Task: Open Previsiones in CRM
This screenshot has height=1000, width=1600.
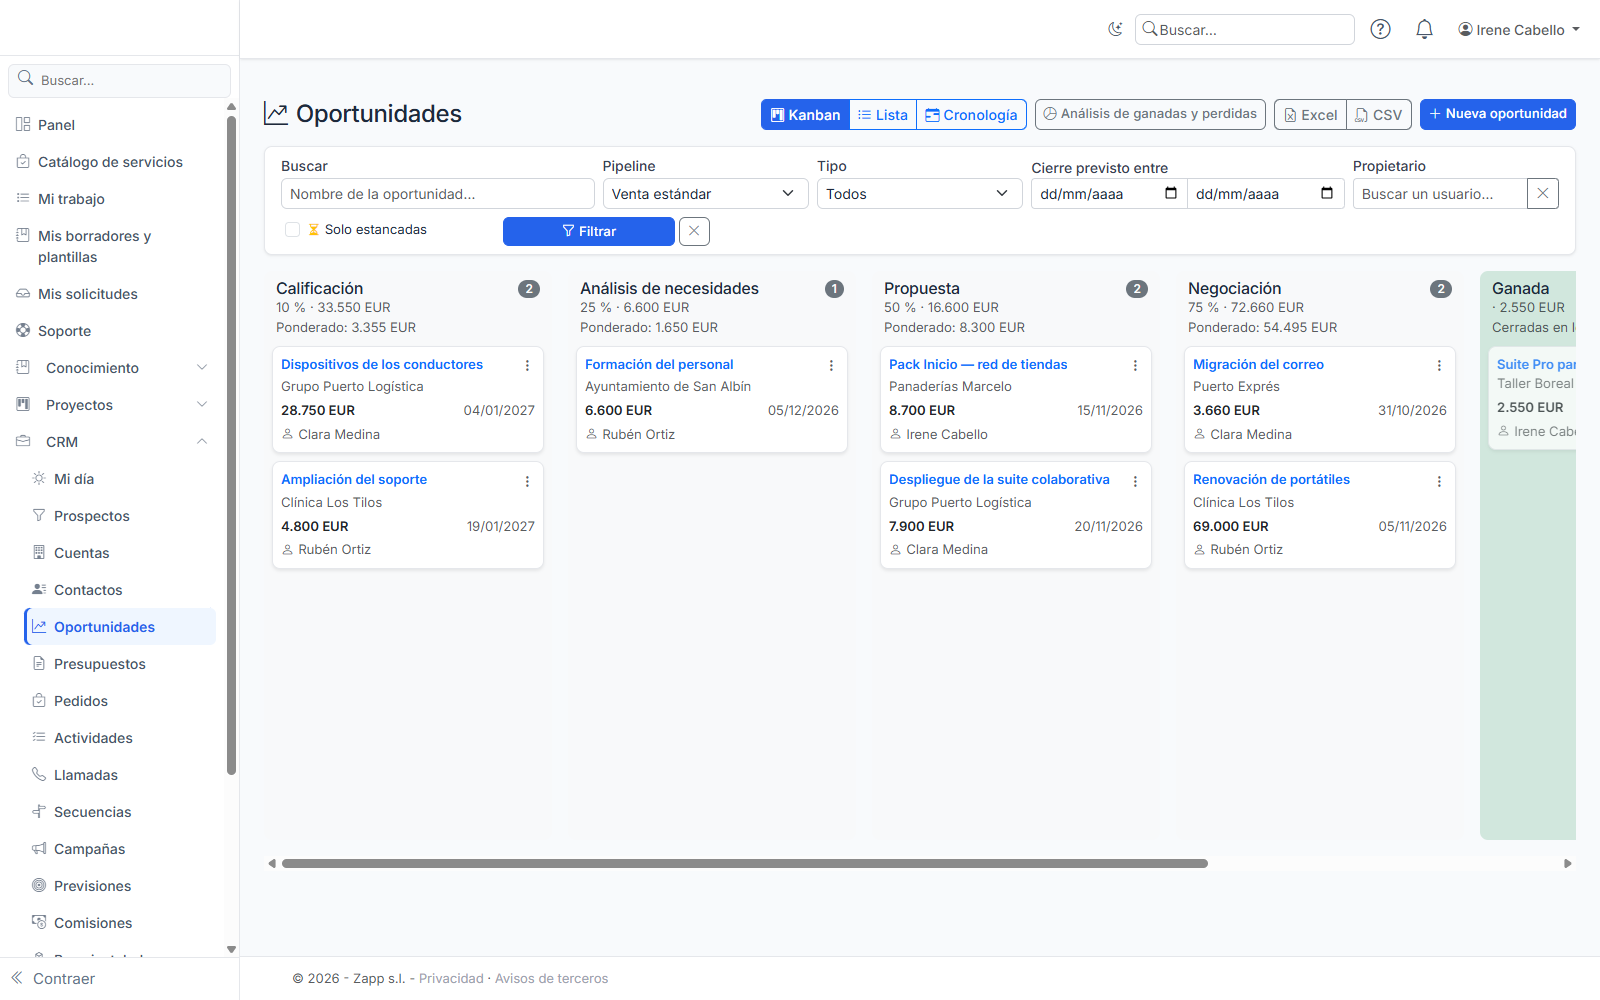Action: 120,886
